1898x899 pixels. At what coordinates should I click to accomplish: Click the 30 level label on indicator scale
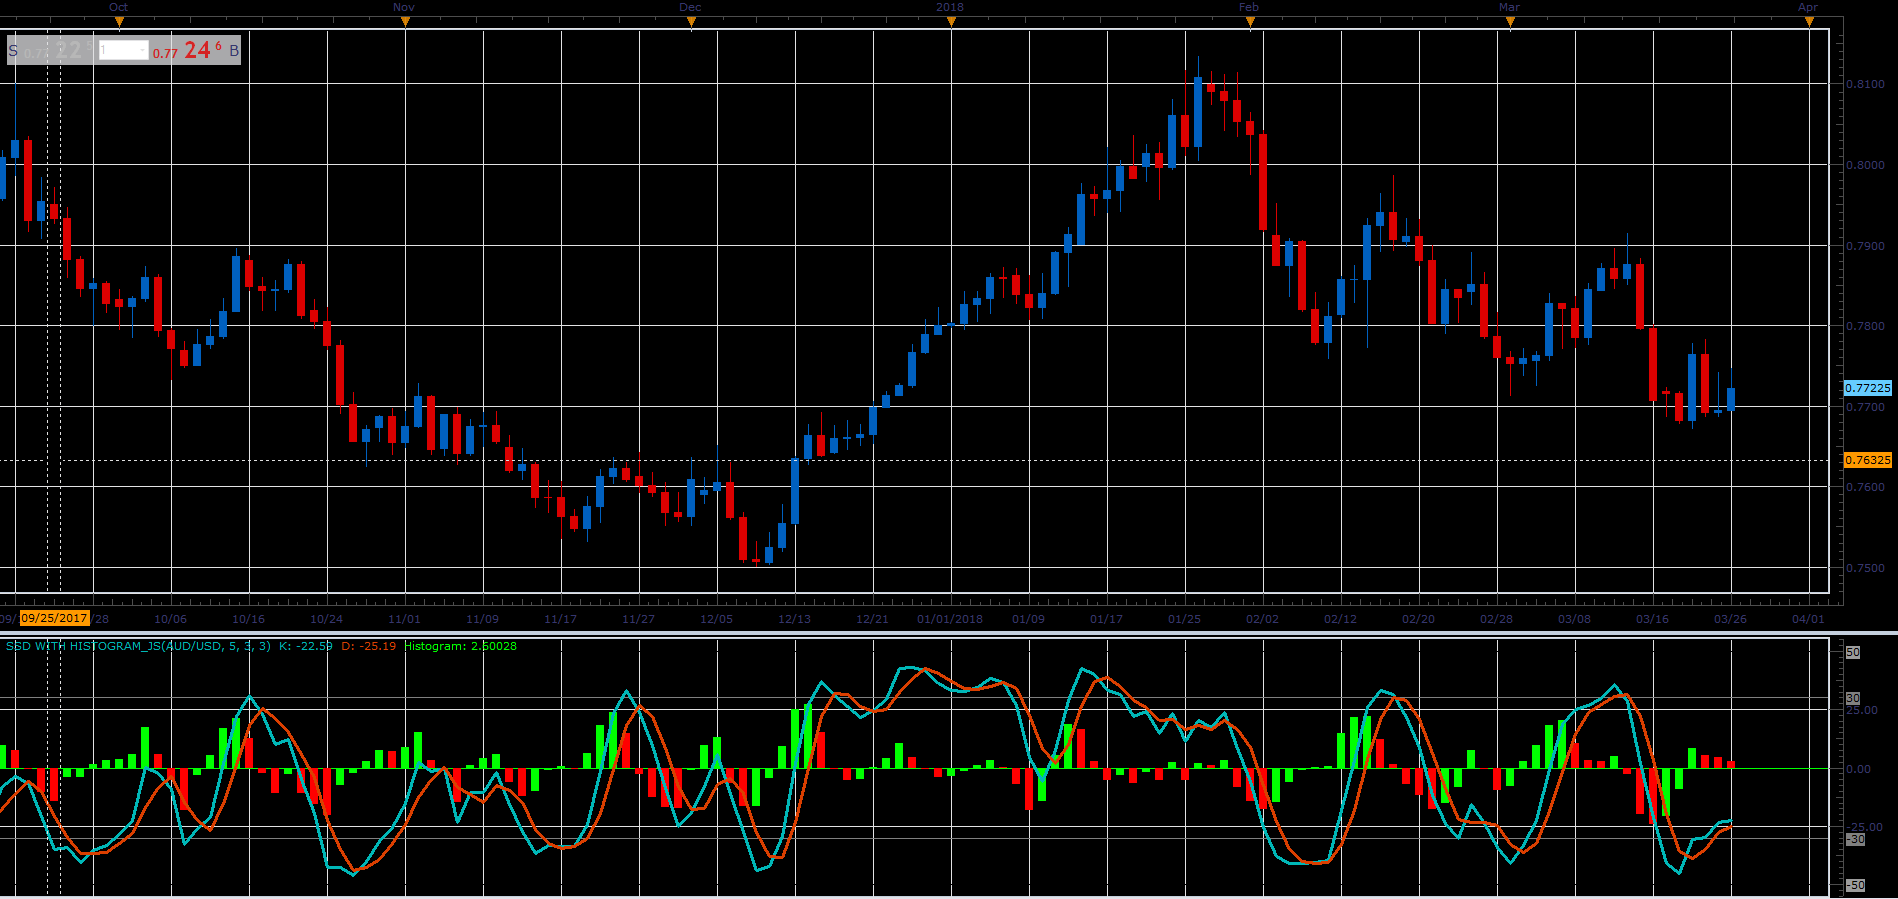click(1853, 698)
